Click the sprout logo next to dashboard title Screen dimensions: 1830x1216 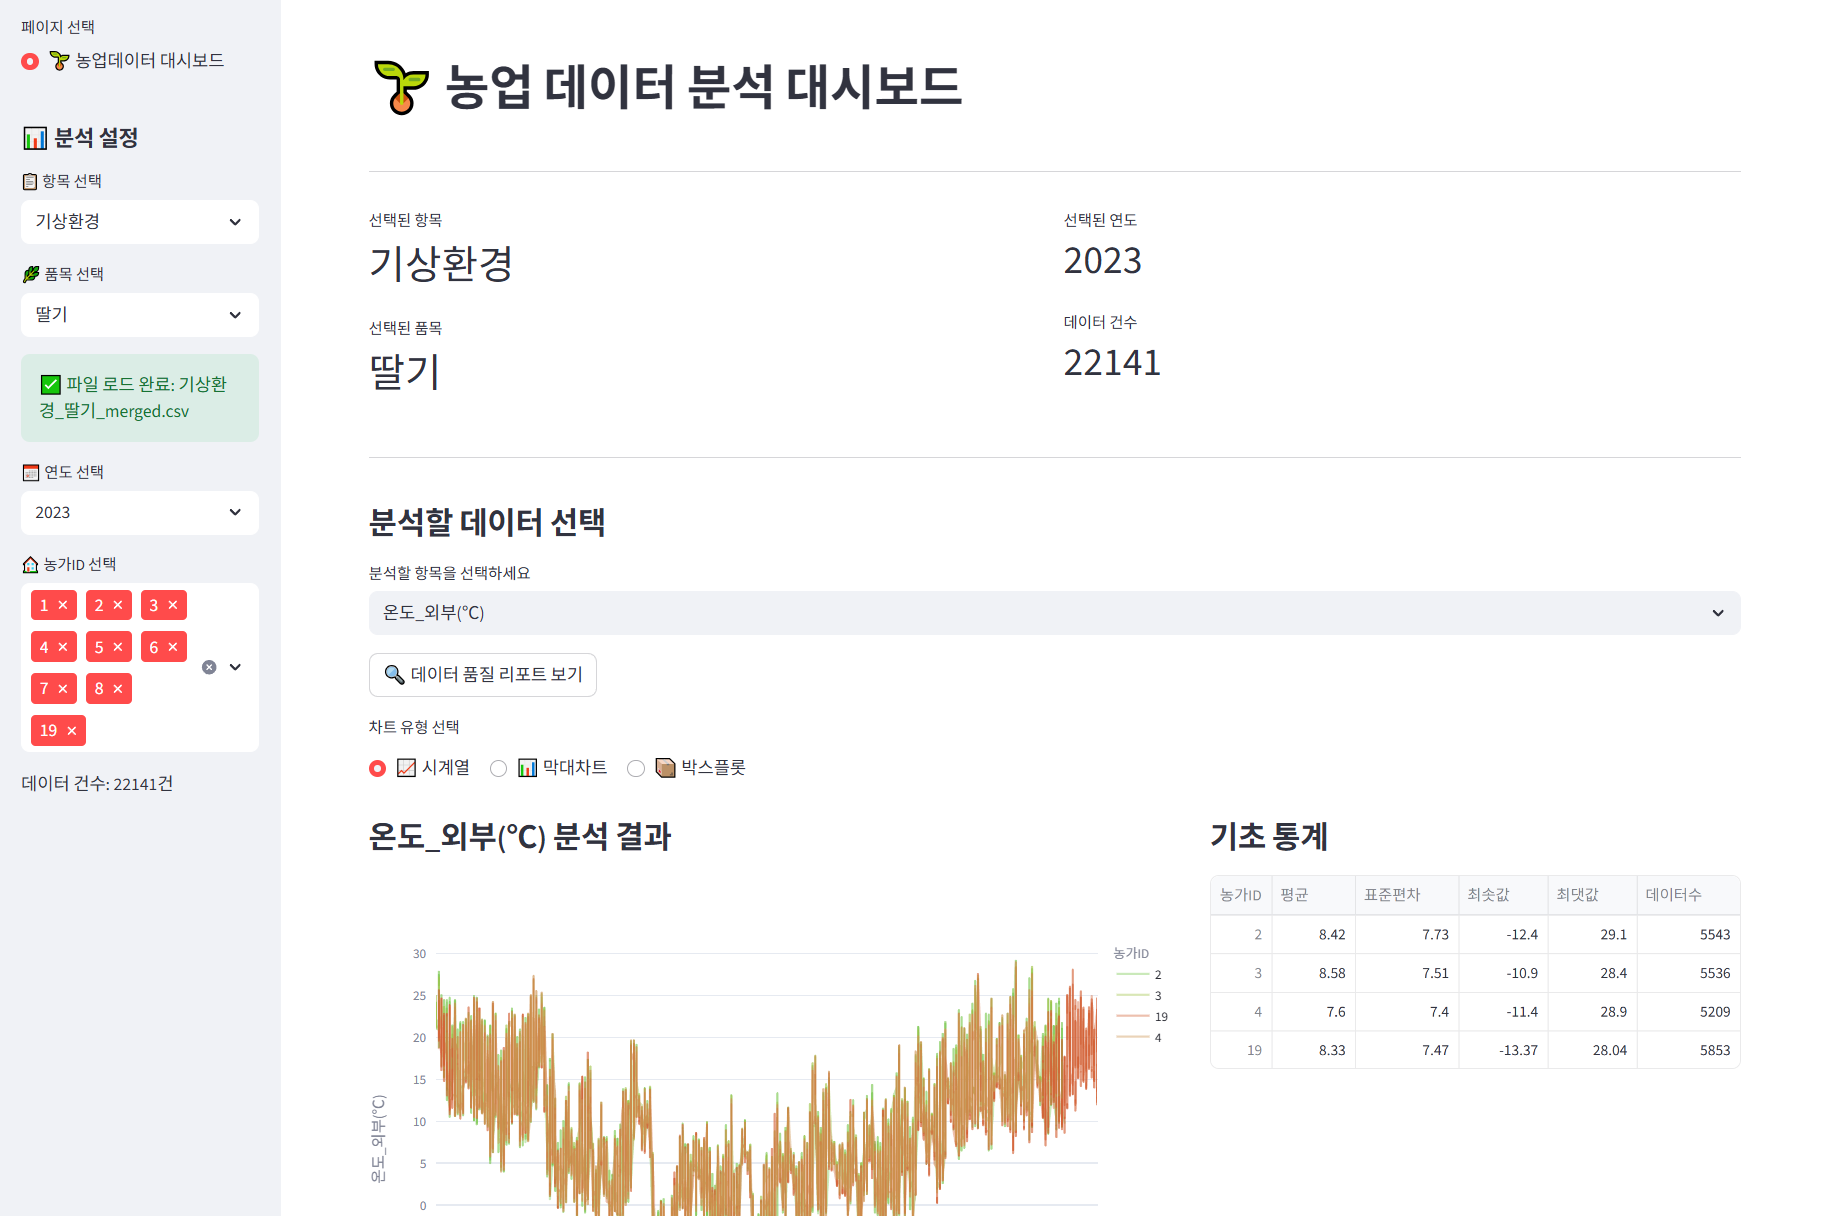(401, 87)
